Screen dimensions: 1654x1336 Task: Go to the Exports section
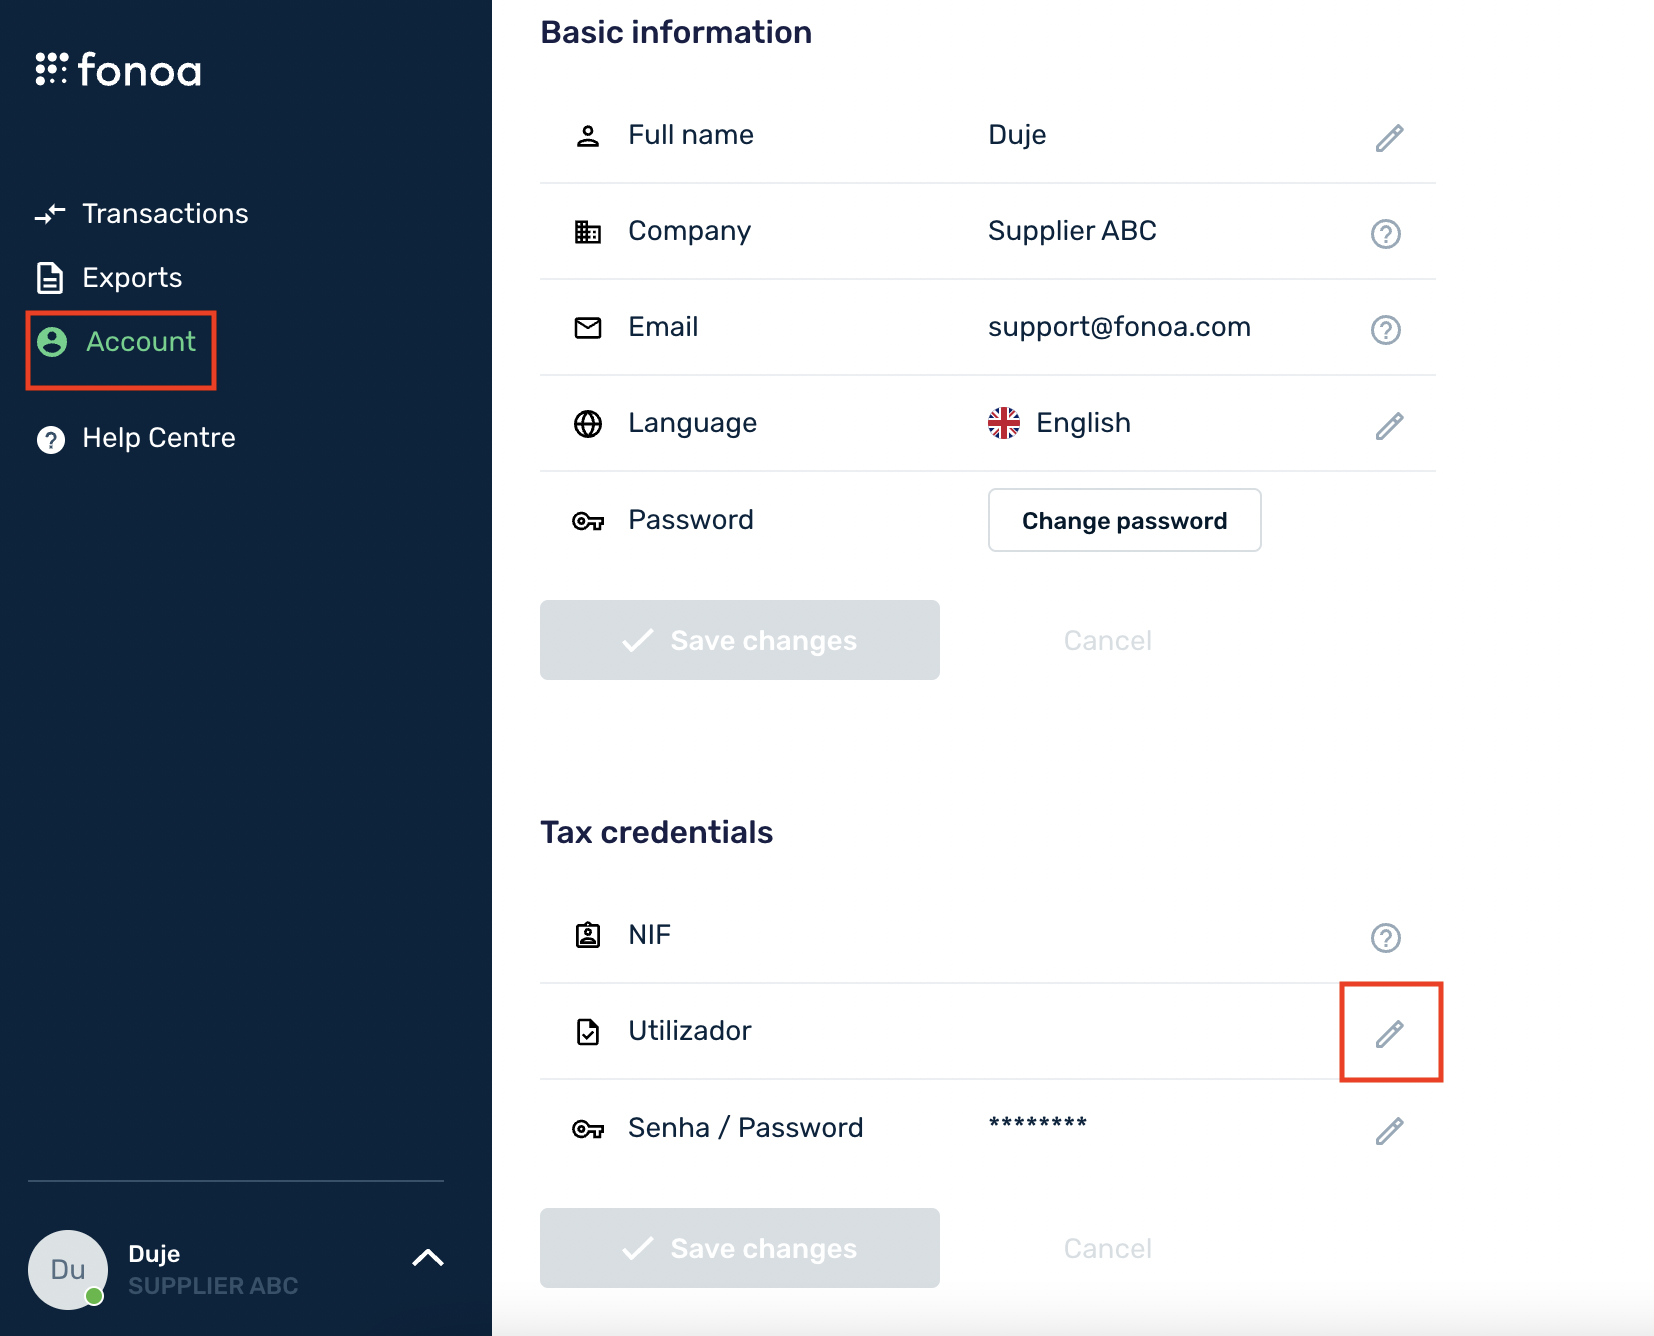(x=131, y=278)
